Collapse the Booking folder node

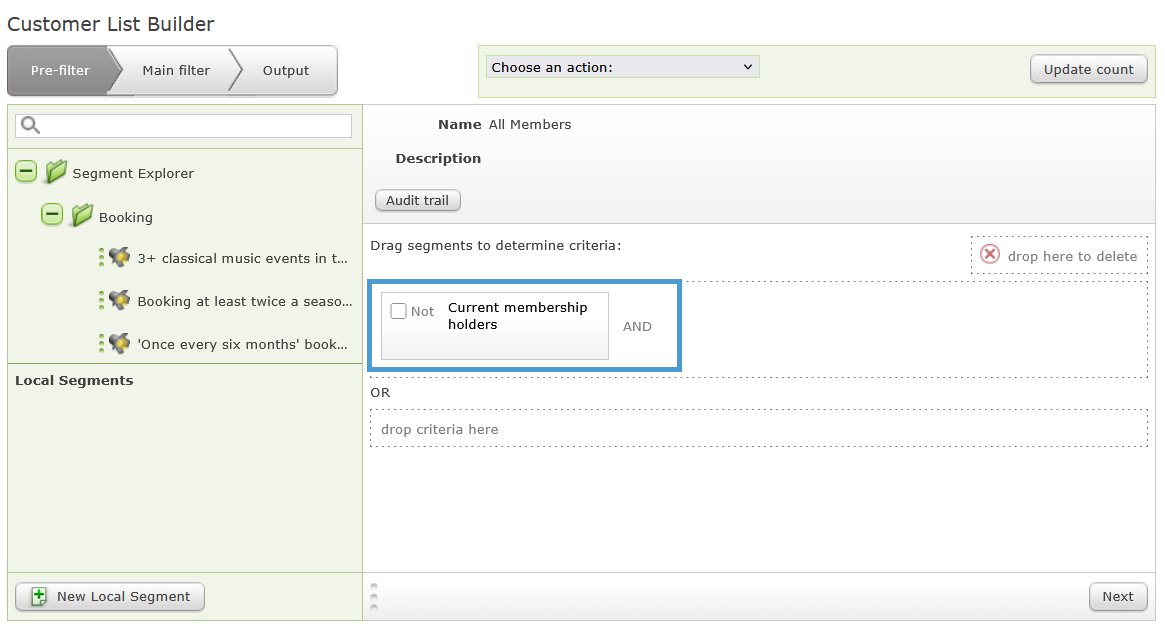52,215
